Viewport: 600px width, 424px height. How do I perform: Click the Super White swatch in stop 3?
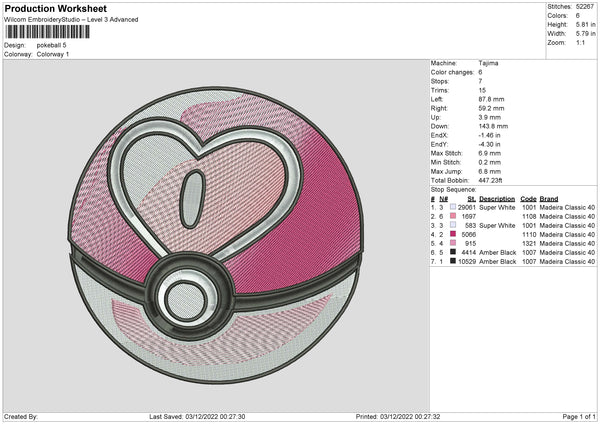(x=453, y=225)
